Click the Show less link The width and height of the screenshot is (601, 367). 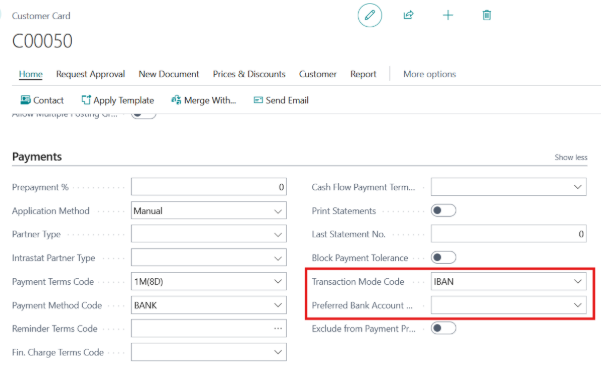tap(571, 157)
